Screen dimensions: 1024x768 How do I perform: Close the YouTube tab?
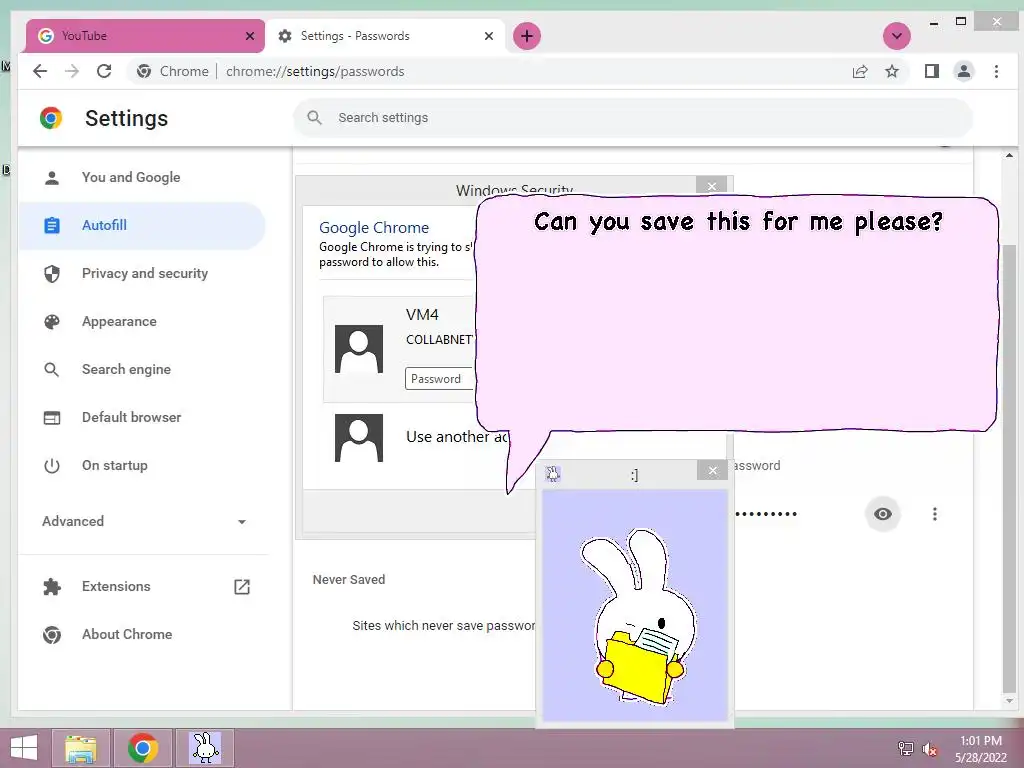pyautogui.click(x=249, y=36)
